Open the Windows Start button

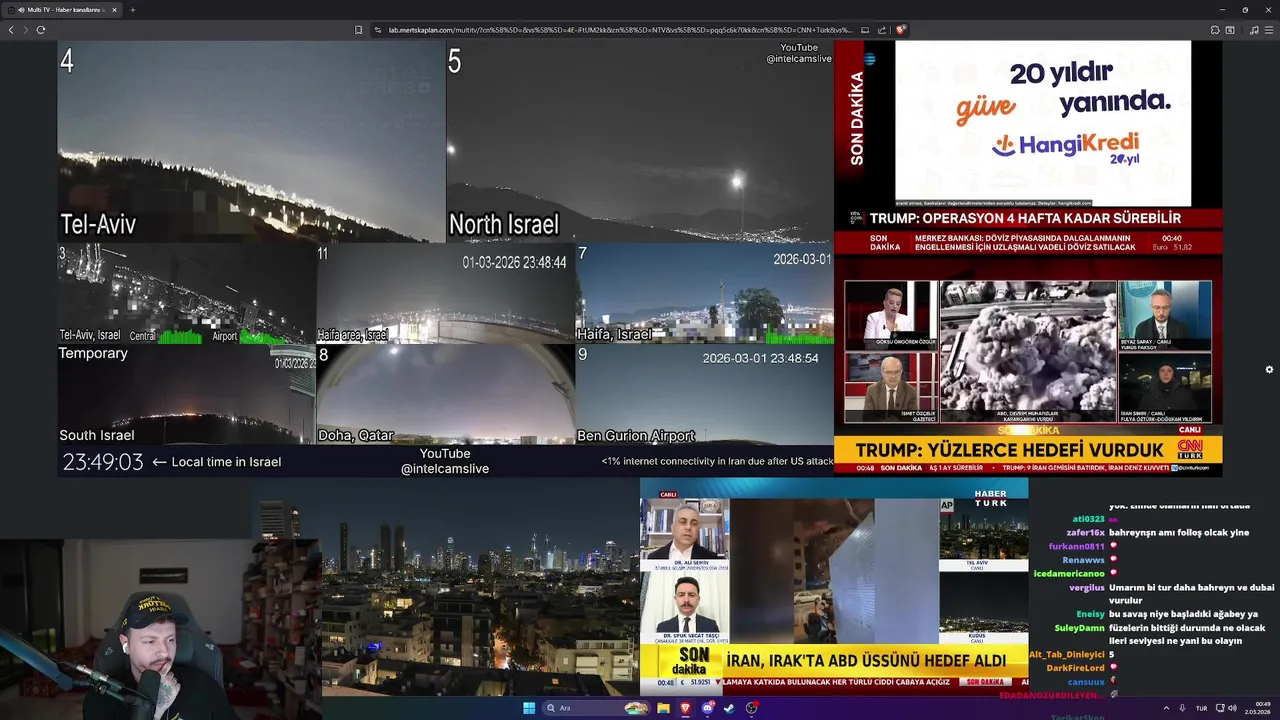[x=529, y=708]
